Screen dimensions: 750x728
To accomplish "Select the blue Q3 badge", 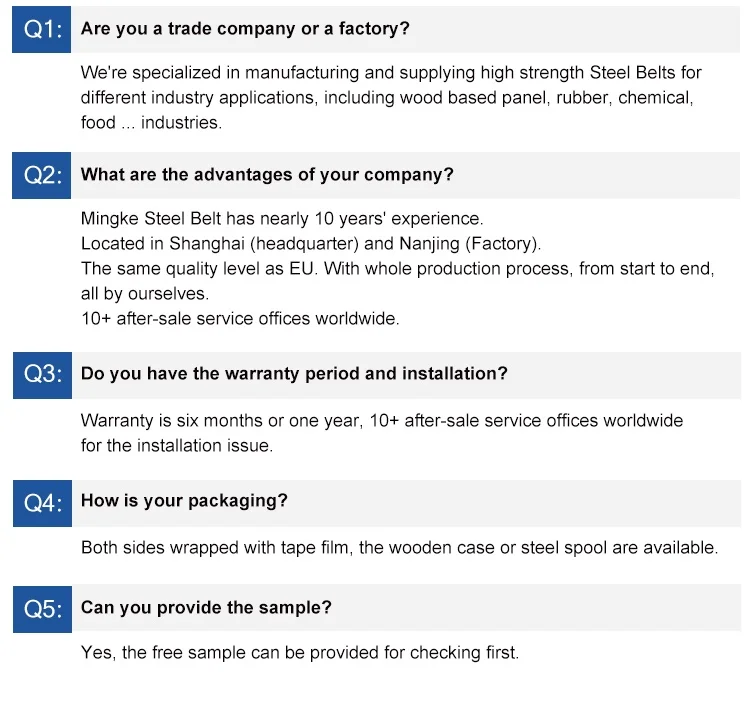I will pos(43,374).
